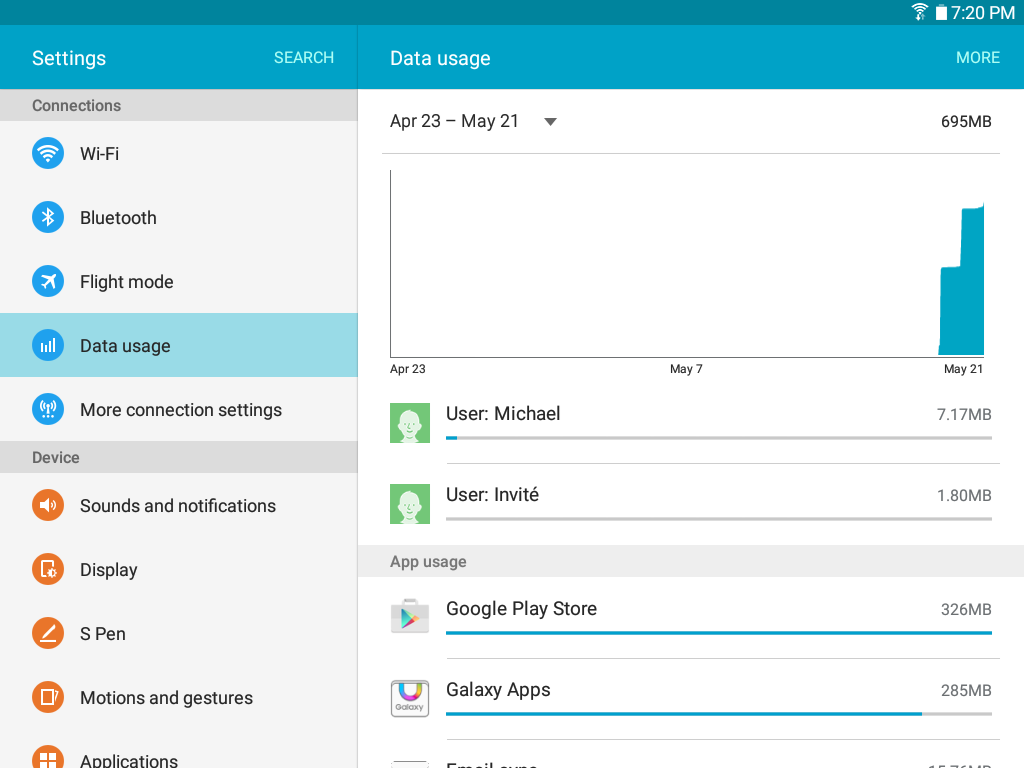Viewport: 1024px width, 768px height.
Task: Open the Apr 23 – May 21 cycle dropdown
Action: [x=473, y=121]
